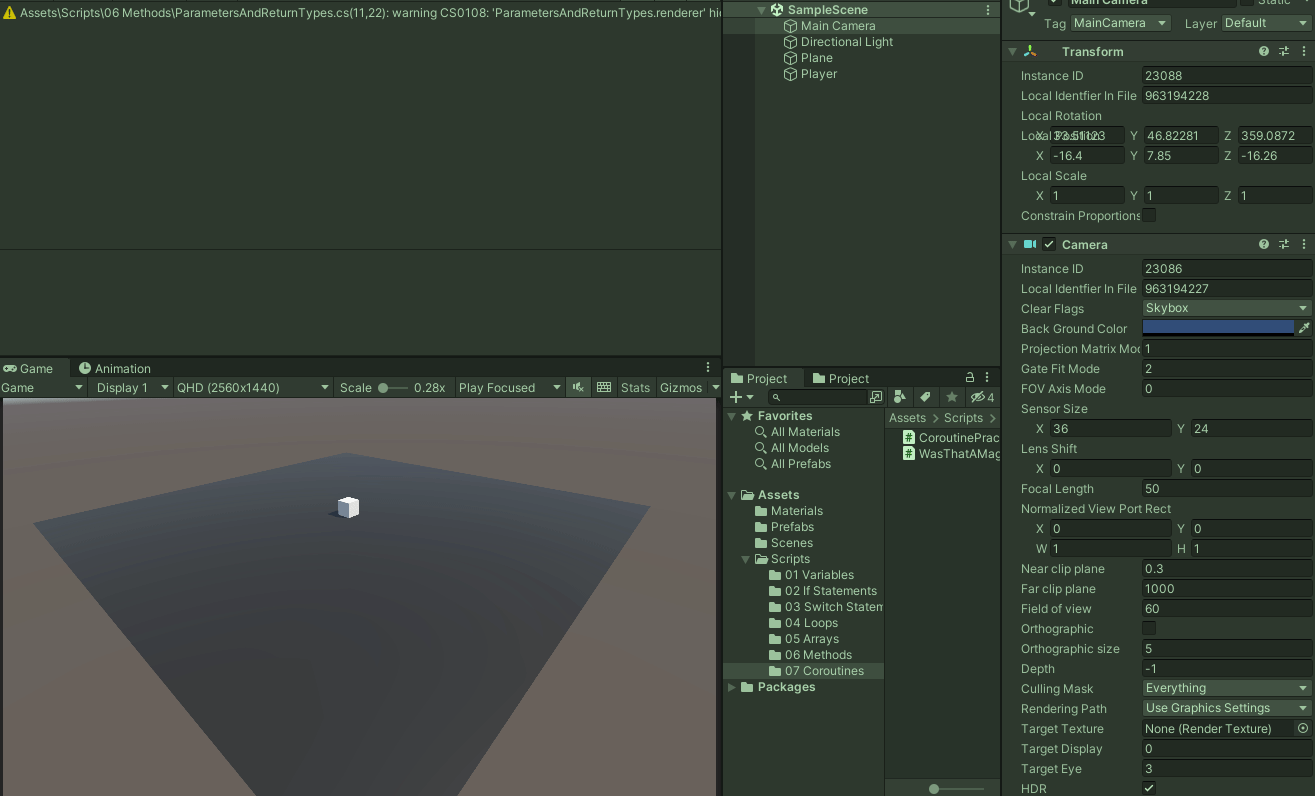Click the search-by-label tag icon

[925, 396]
